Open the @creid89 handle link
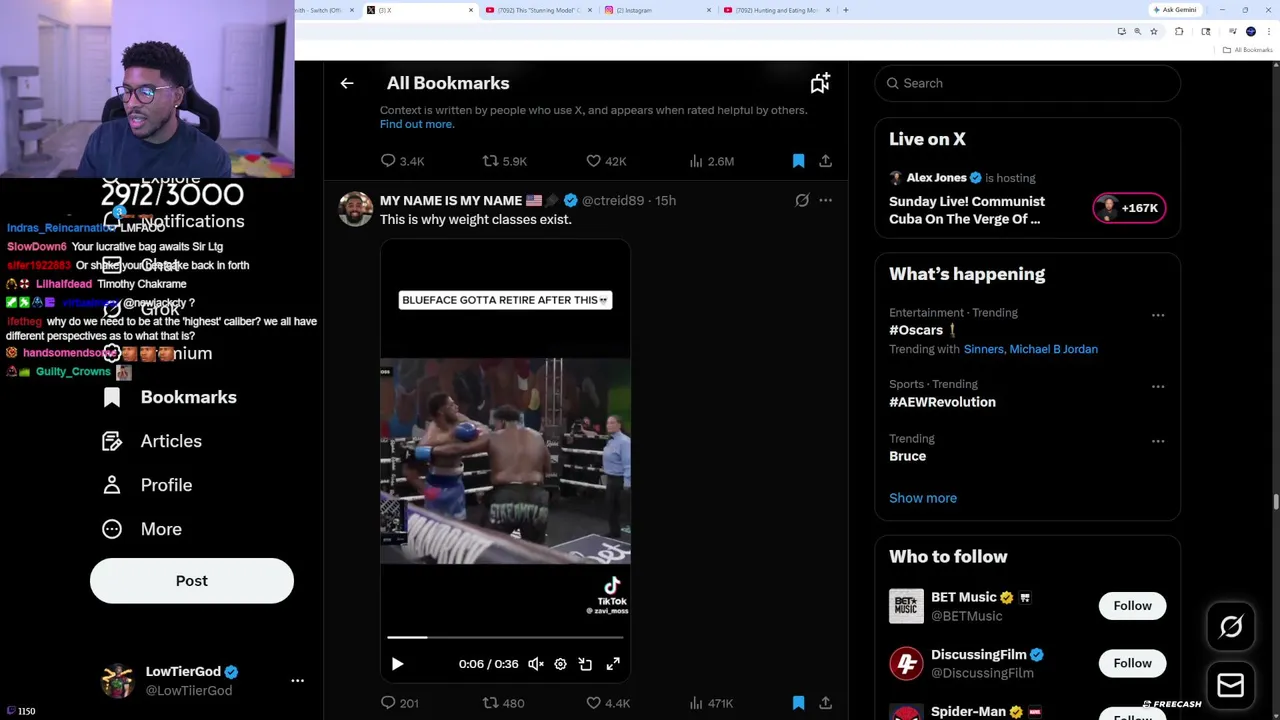1280x720 pixels. click(x=613, y=200)
